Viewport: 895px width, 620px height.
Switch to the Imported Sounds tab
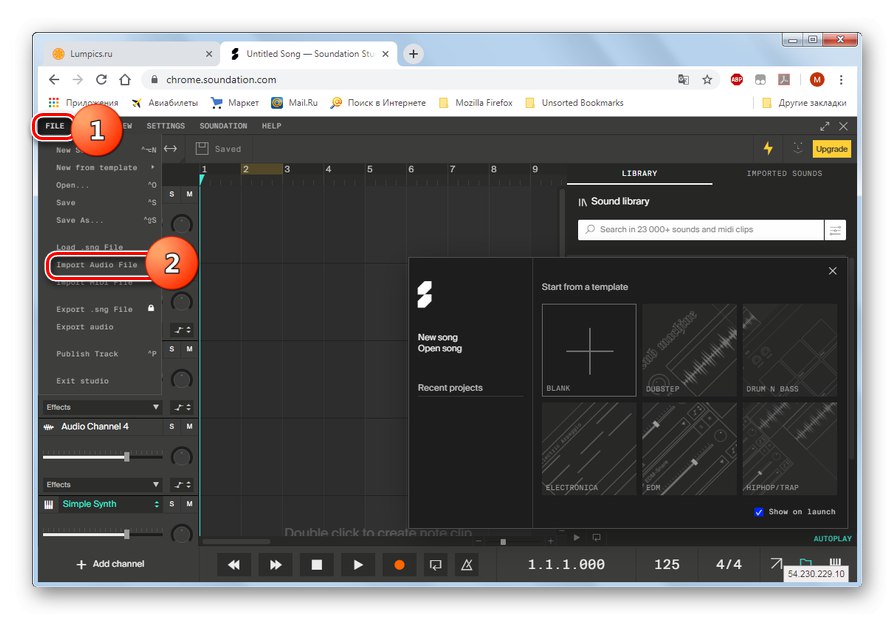[784, 174]
